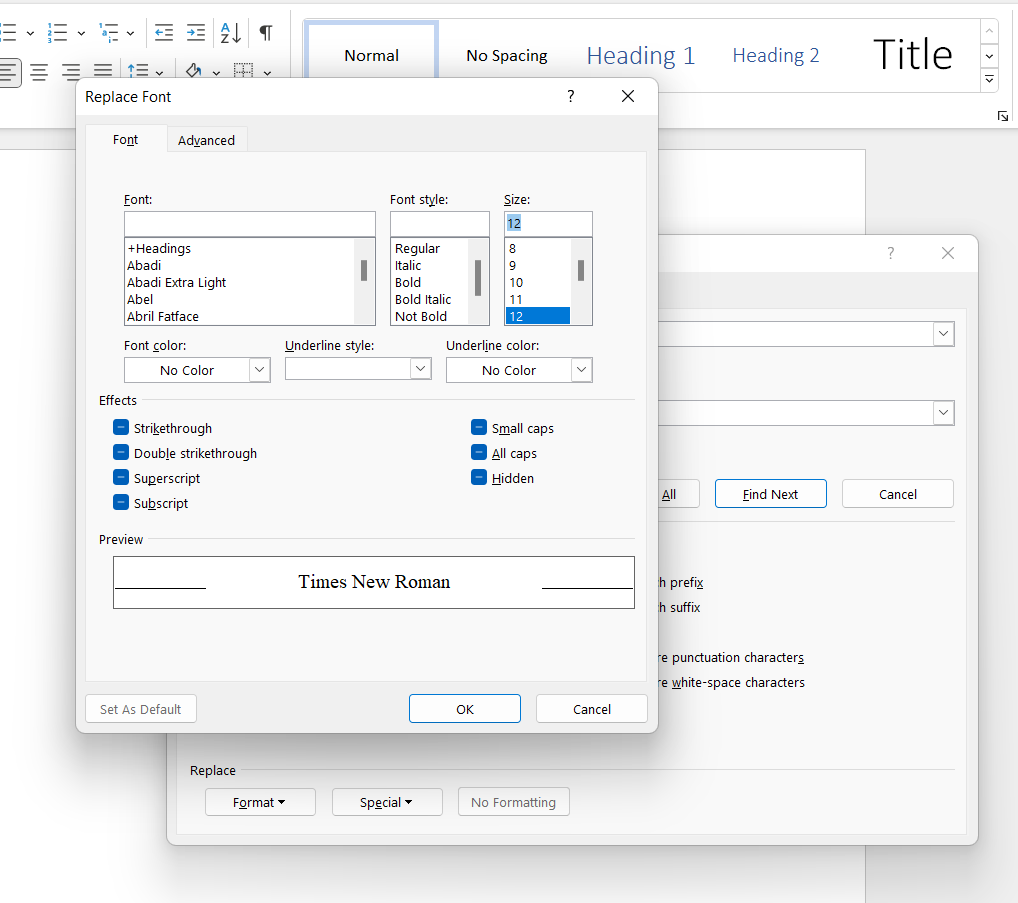Sort text alphabetically with A-Z icon
This screenshot has width=1018, height=903.
click(x=230, y=32)
